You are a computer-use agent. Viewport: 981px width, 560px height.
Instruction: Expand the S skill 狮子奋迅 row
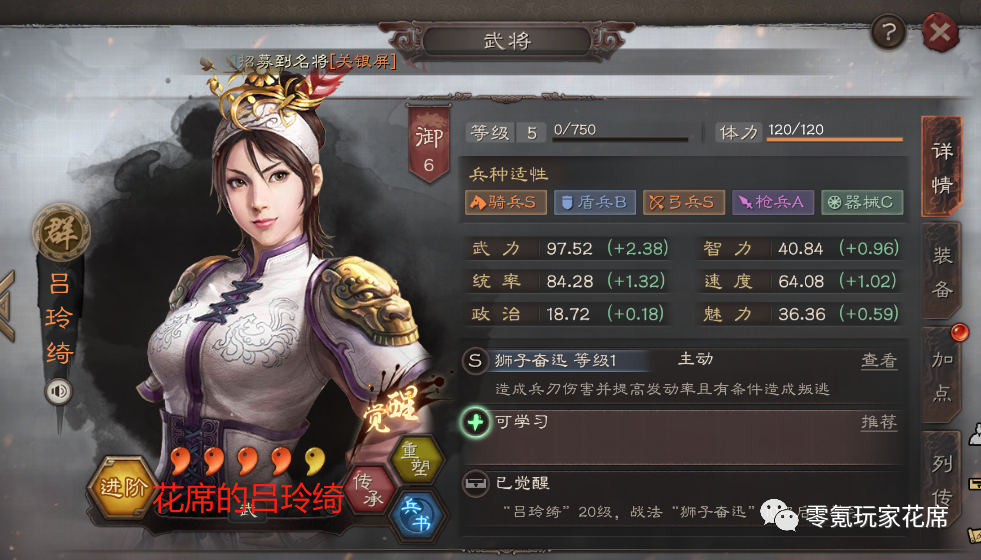(681, 360)
